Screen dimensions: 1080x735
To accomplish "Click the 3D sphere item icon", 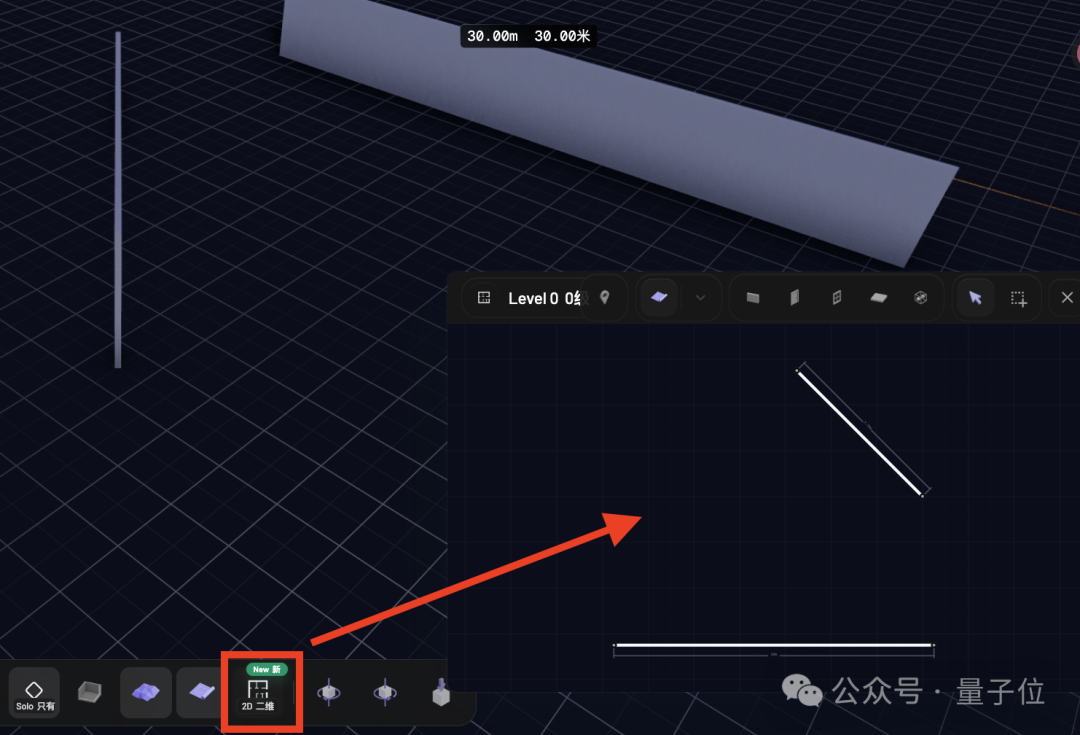I will pyautogui.click(x=921, y=298).
